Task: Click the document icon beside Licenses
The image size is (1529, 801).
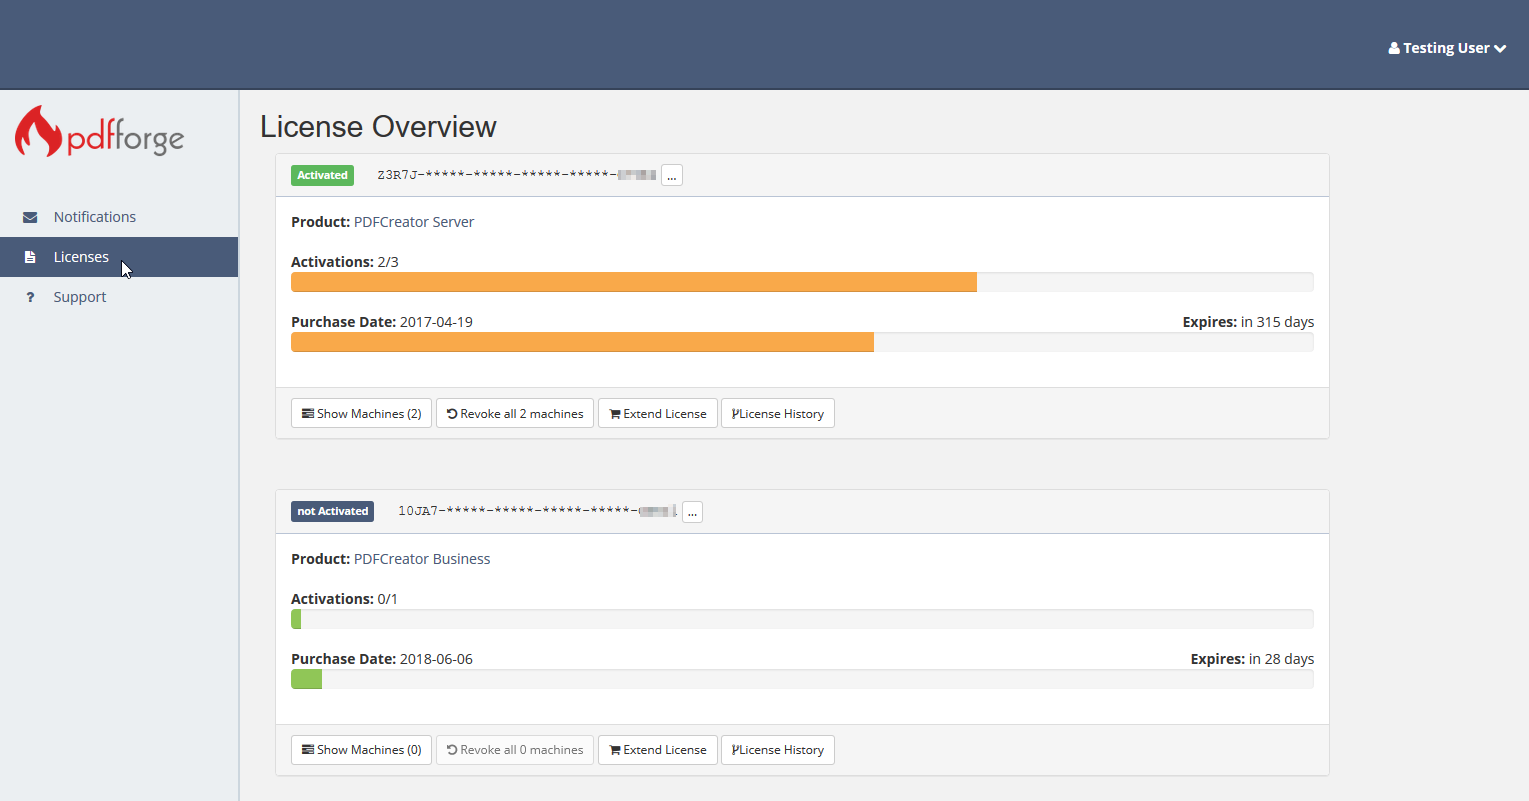Action: tap(30, 257)
